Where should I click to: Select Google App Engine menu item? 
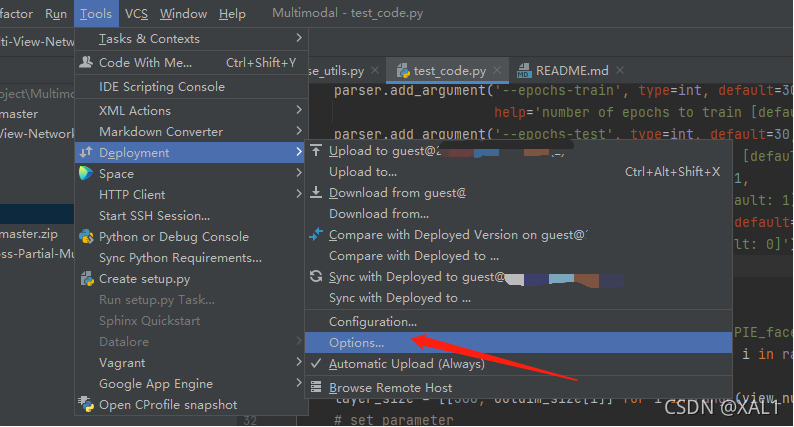pyautogui.click(x=191, y=384)
